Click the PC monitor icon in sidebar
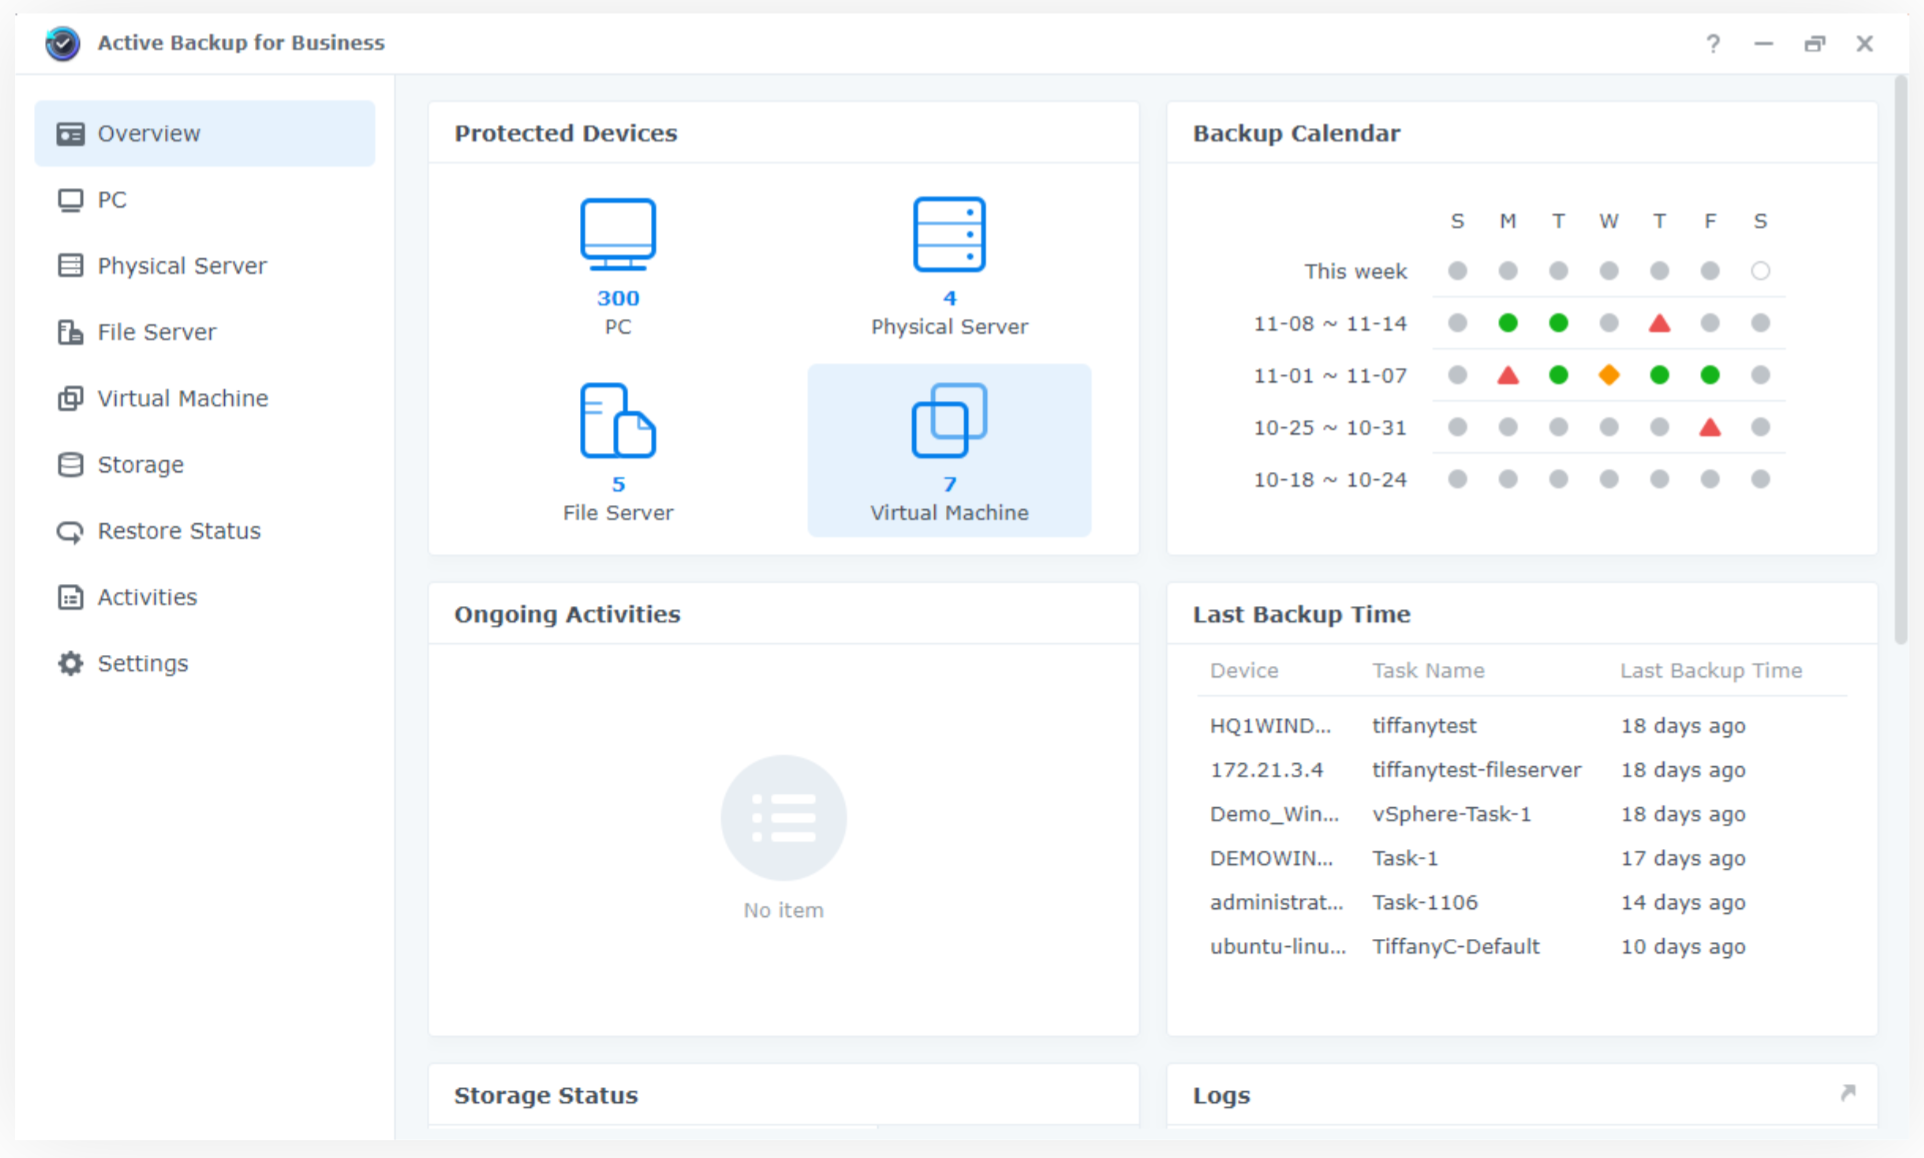The width and height of the screenshot is (1924, 1158). pos(70,200)
